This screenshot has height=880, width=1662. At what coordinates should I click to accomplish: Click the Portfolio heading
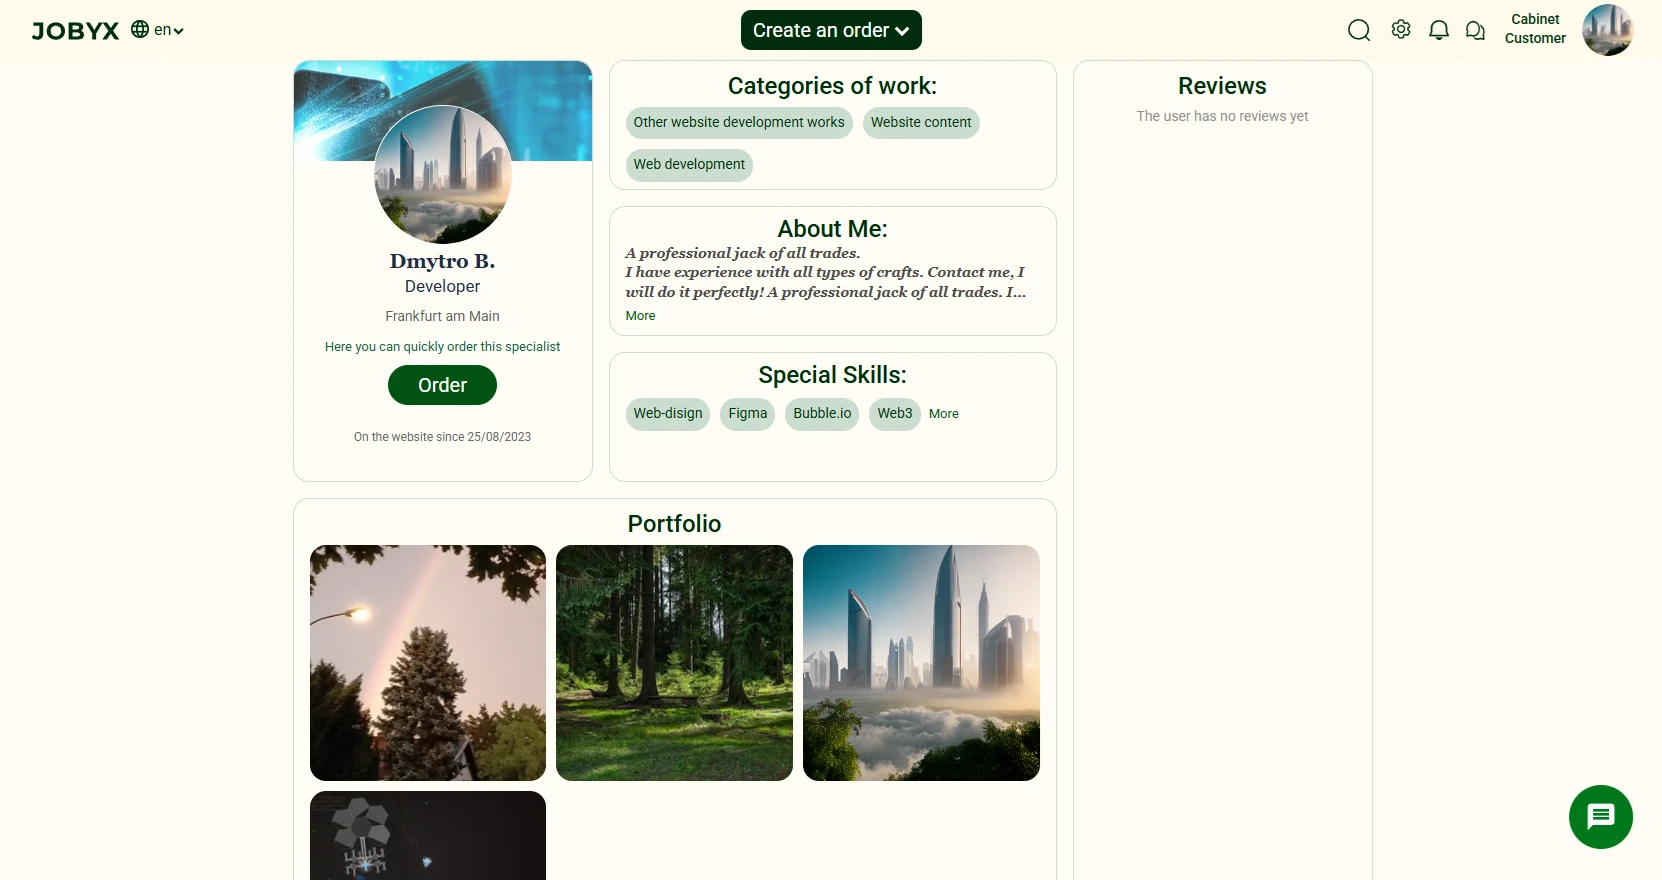tap(674, 524)
